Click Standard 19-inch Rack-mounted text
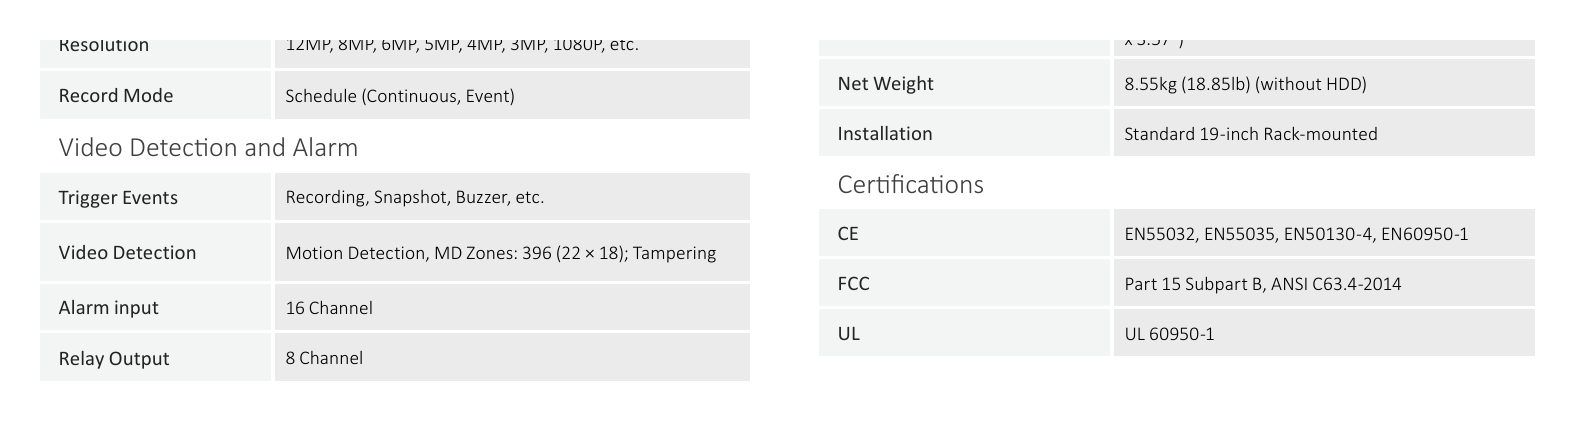1575x421 pixels. [1250, 134]
